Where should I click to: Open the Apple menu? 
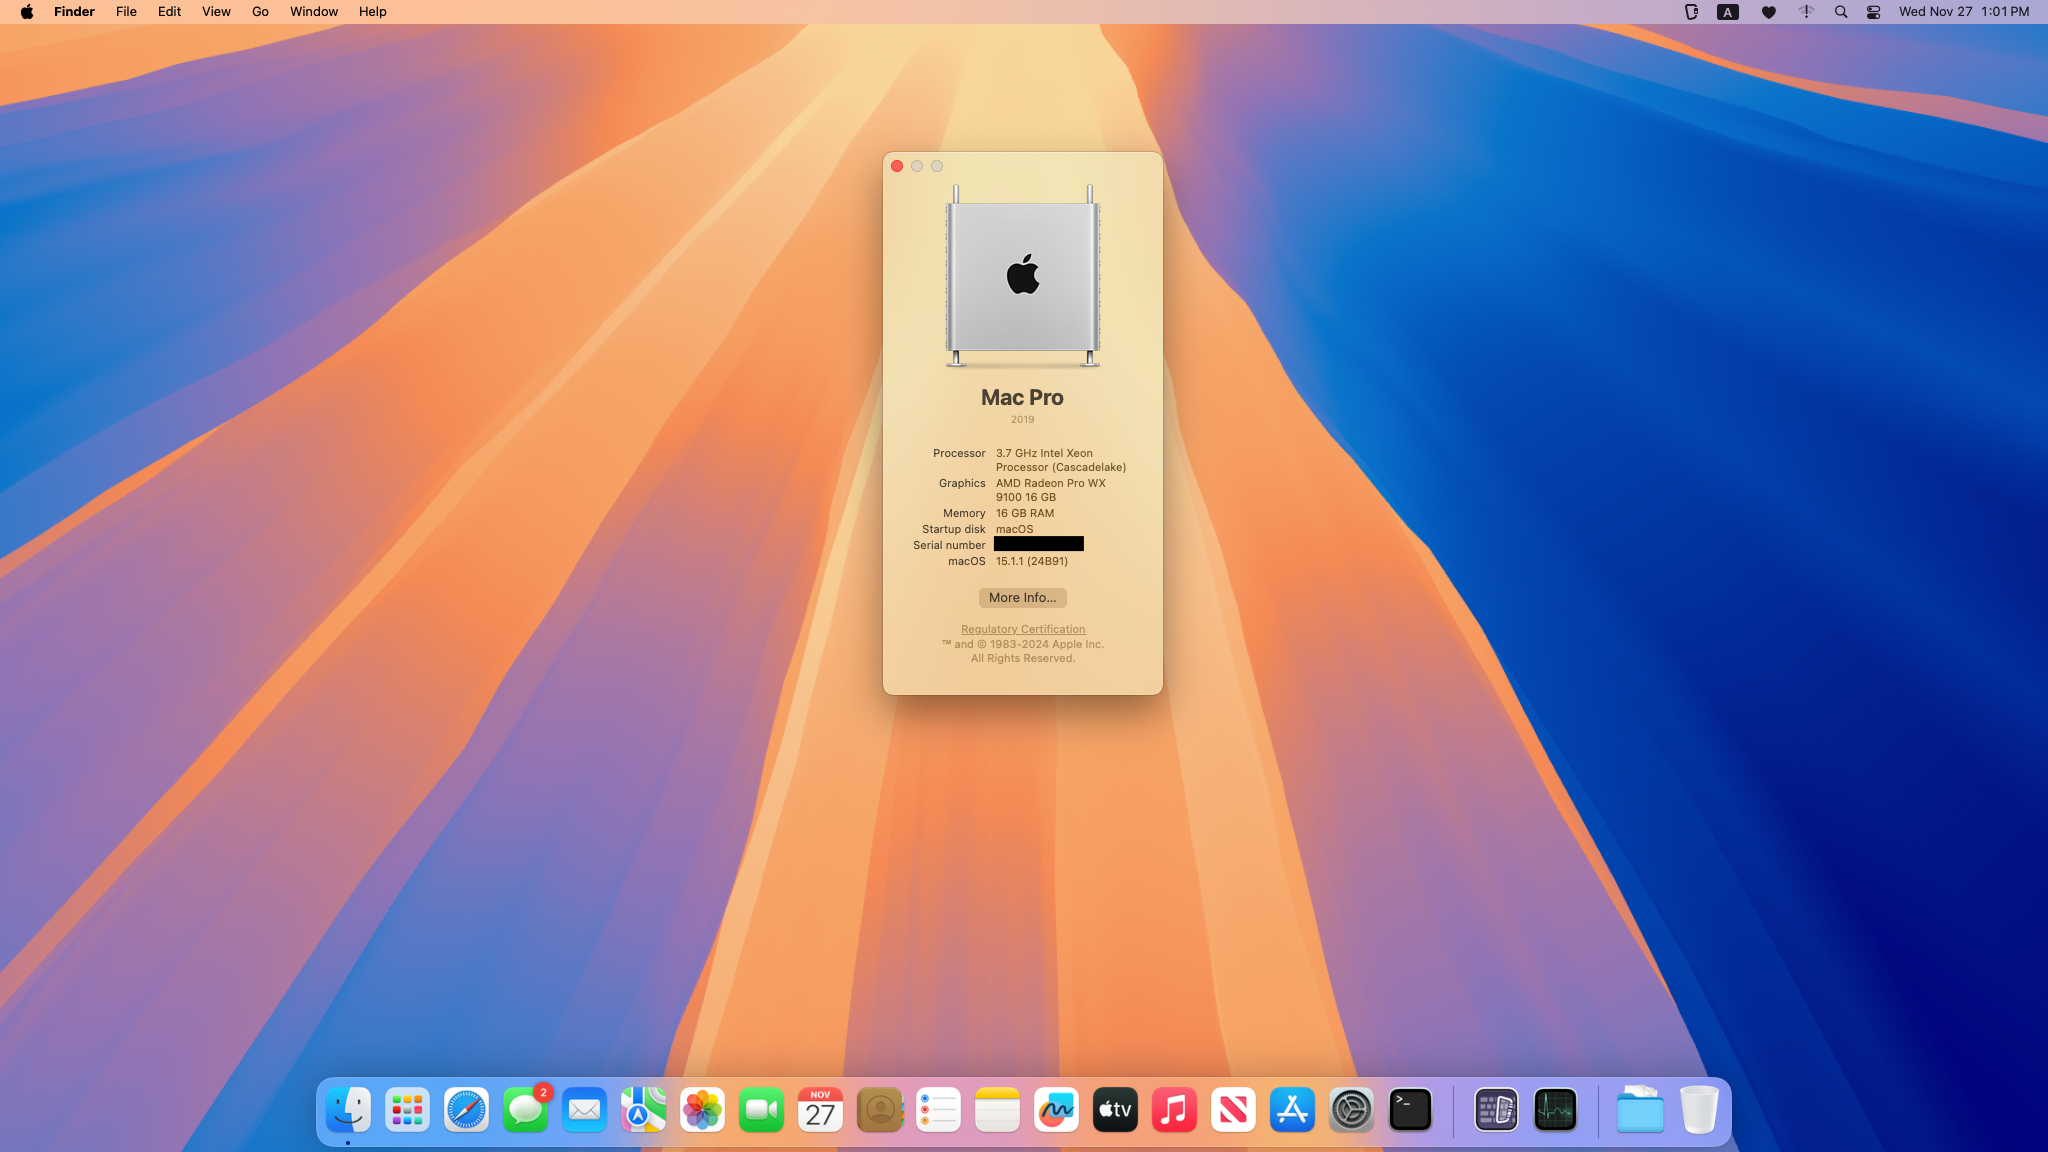click(x=27, y=12)
